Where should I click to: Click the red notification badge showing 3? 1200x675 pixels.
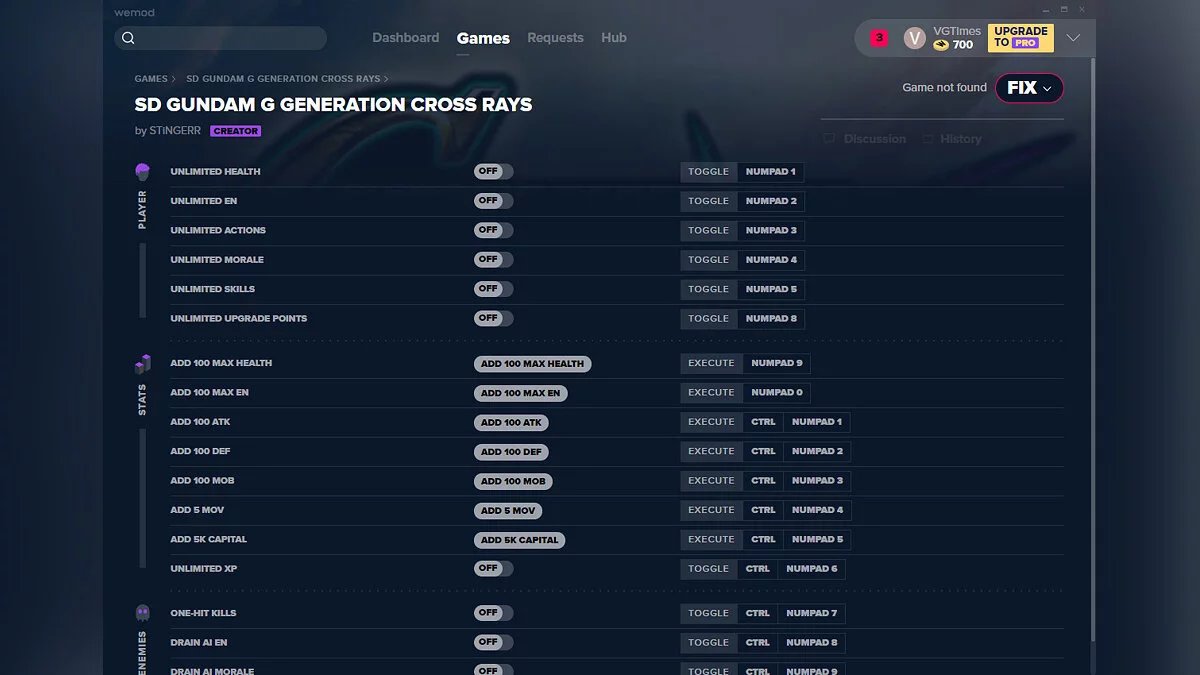[x=877, y=36]
